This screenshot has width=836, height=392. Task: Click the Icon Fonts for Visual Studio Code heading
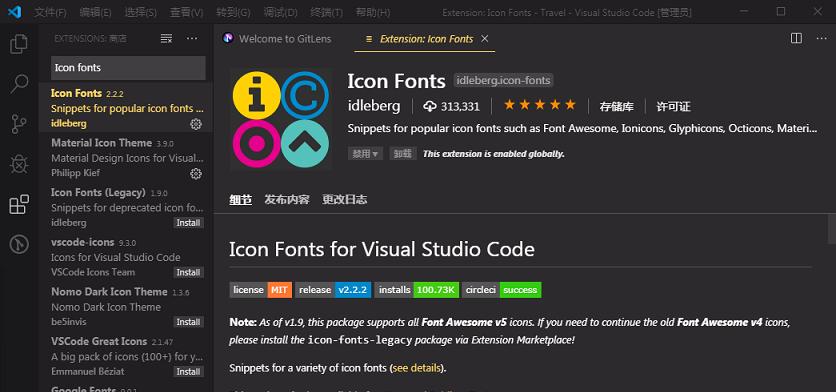(382, 249)
